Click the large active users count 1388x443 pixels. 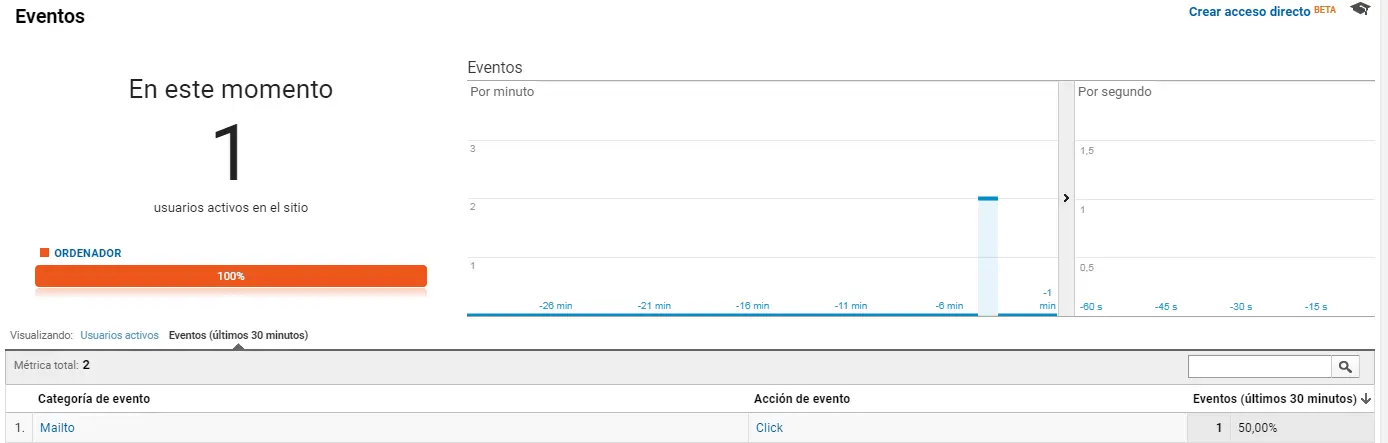[231, 152]
